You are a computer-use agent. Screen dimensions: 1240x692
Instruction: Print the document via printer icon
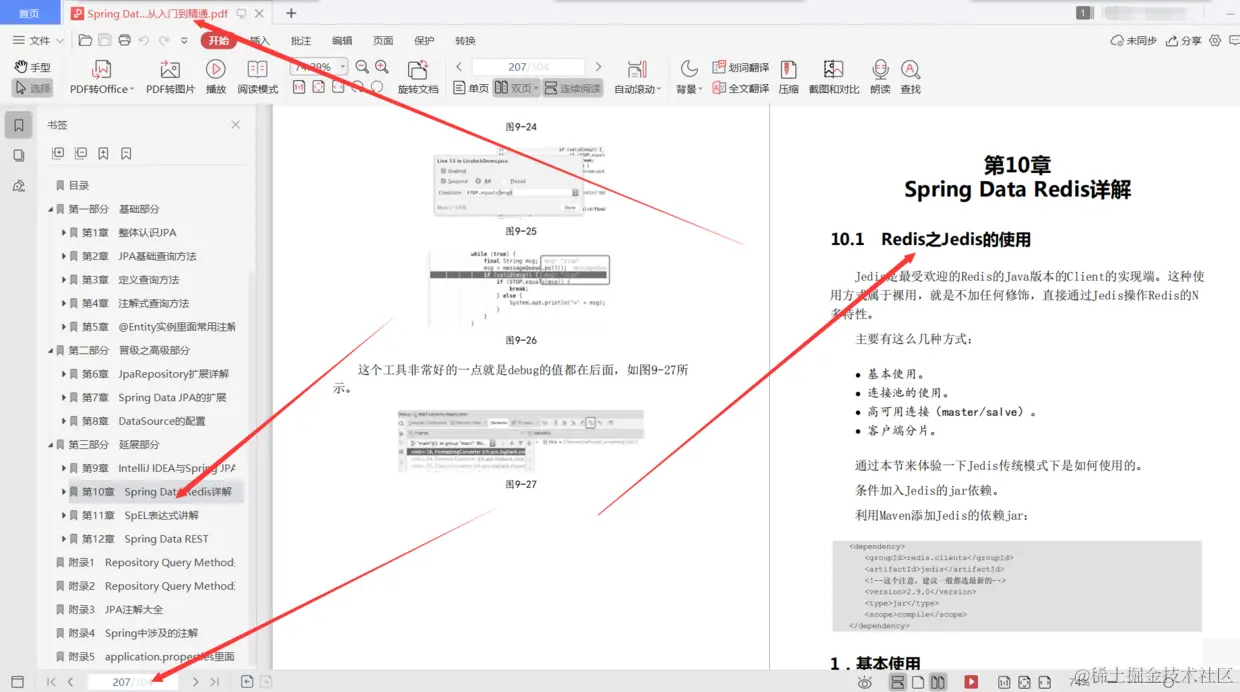click(x=124, y=41)
